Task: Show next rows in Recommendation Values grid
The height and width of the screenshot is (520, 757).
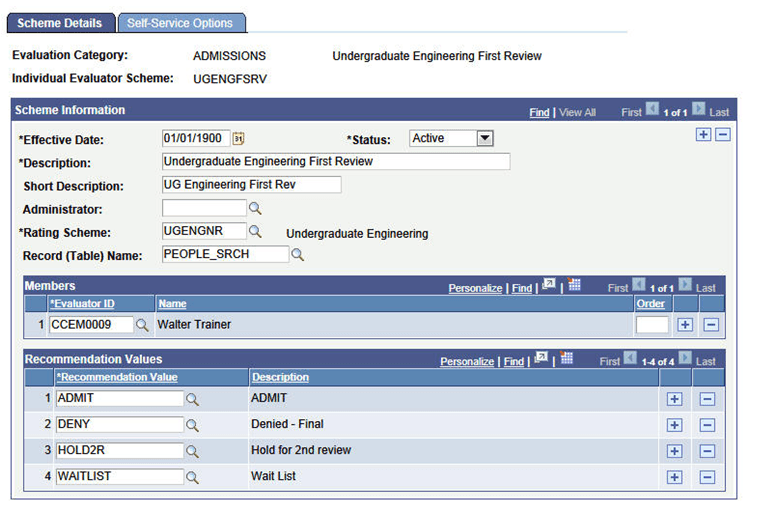Action: tap(685, 358)
